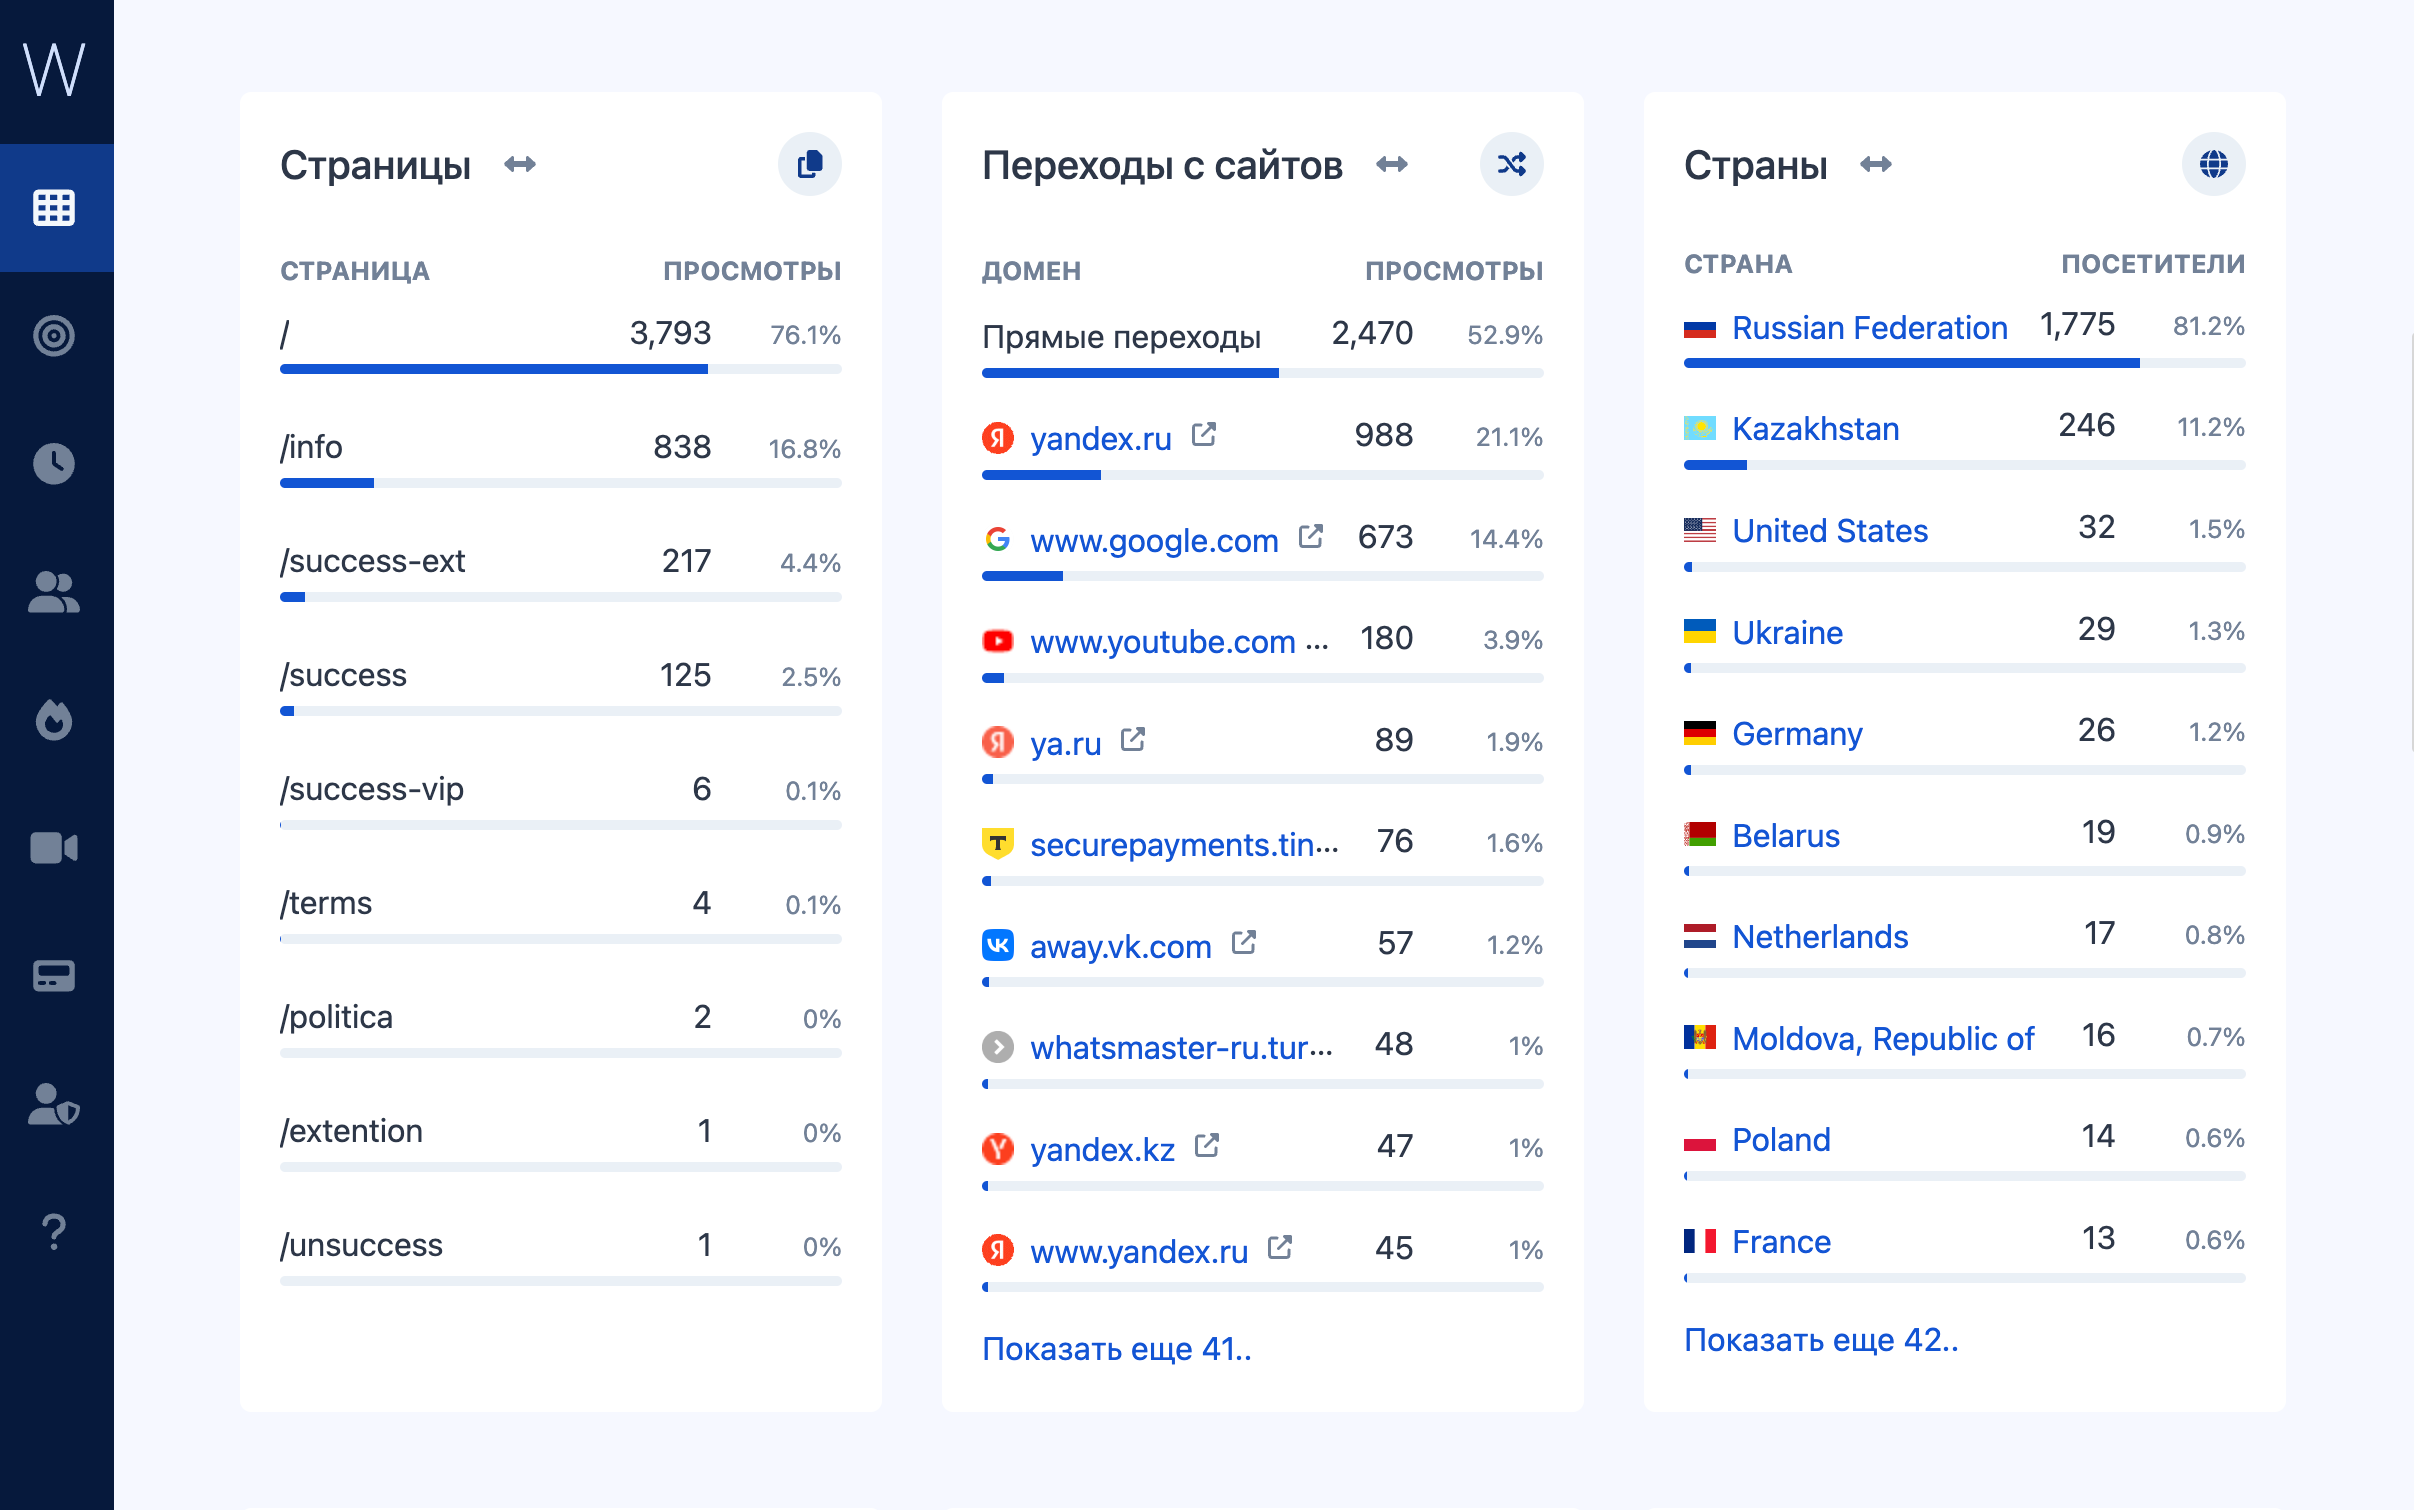Click the copy pages icon in Страницы card
The image size is (2414, 1510).
(x=809, y=164)
